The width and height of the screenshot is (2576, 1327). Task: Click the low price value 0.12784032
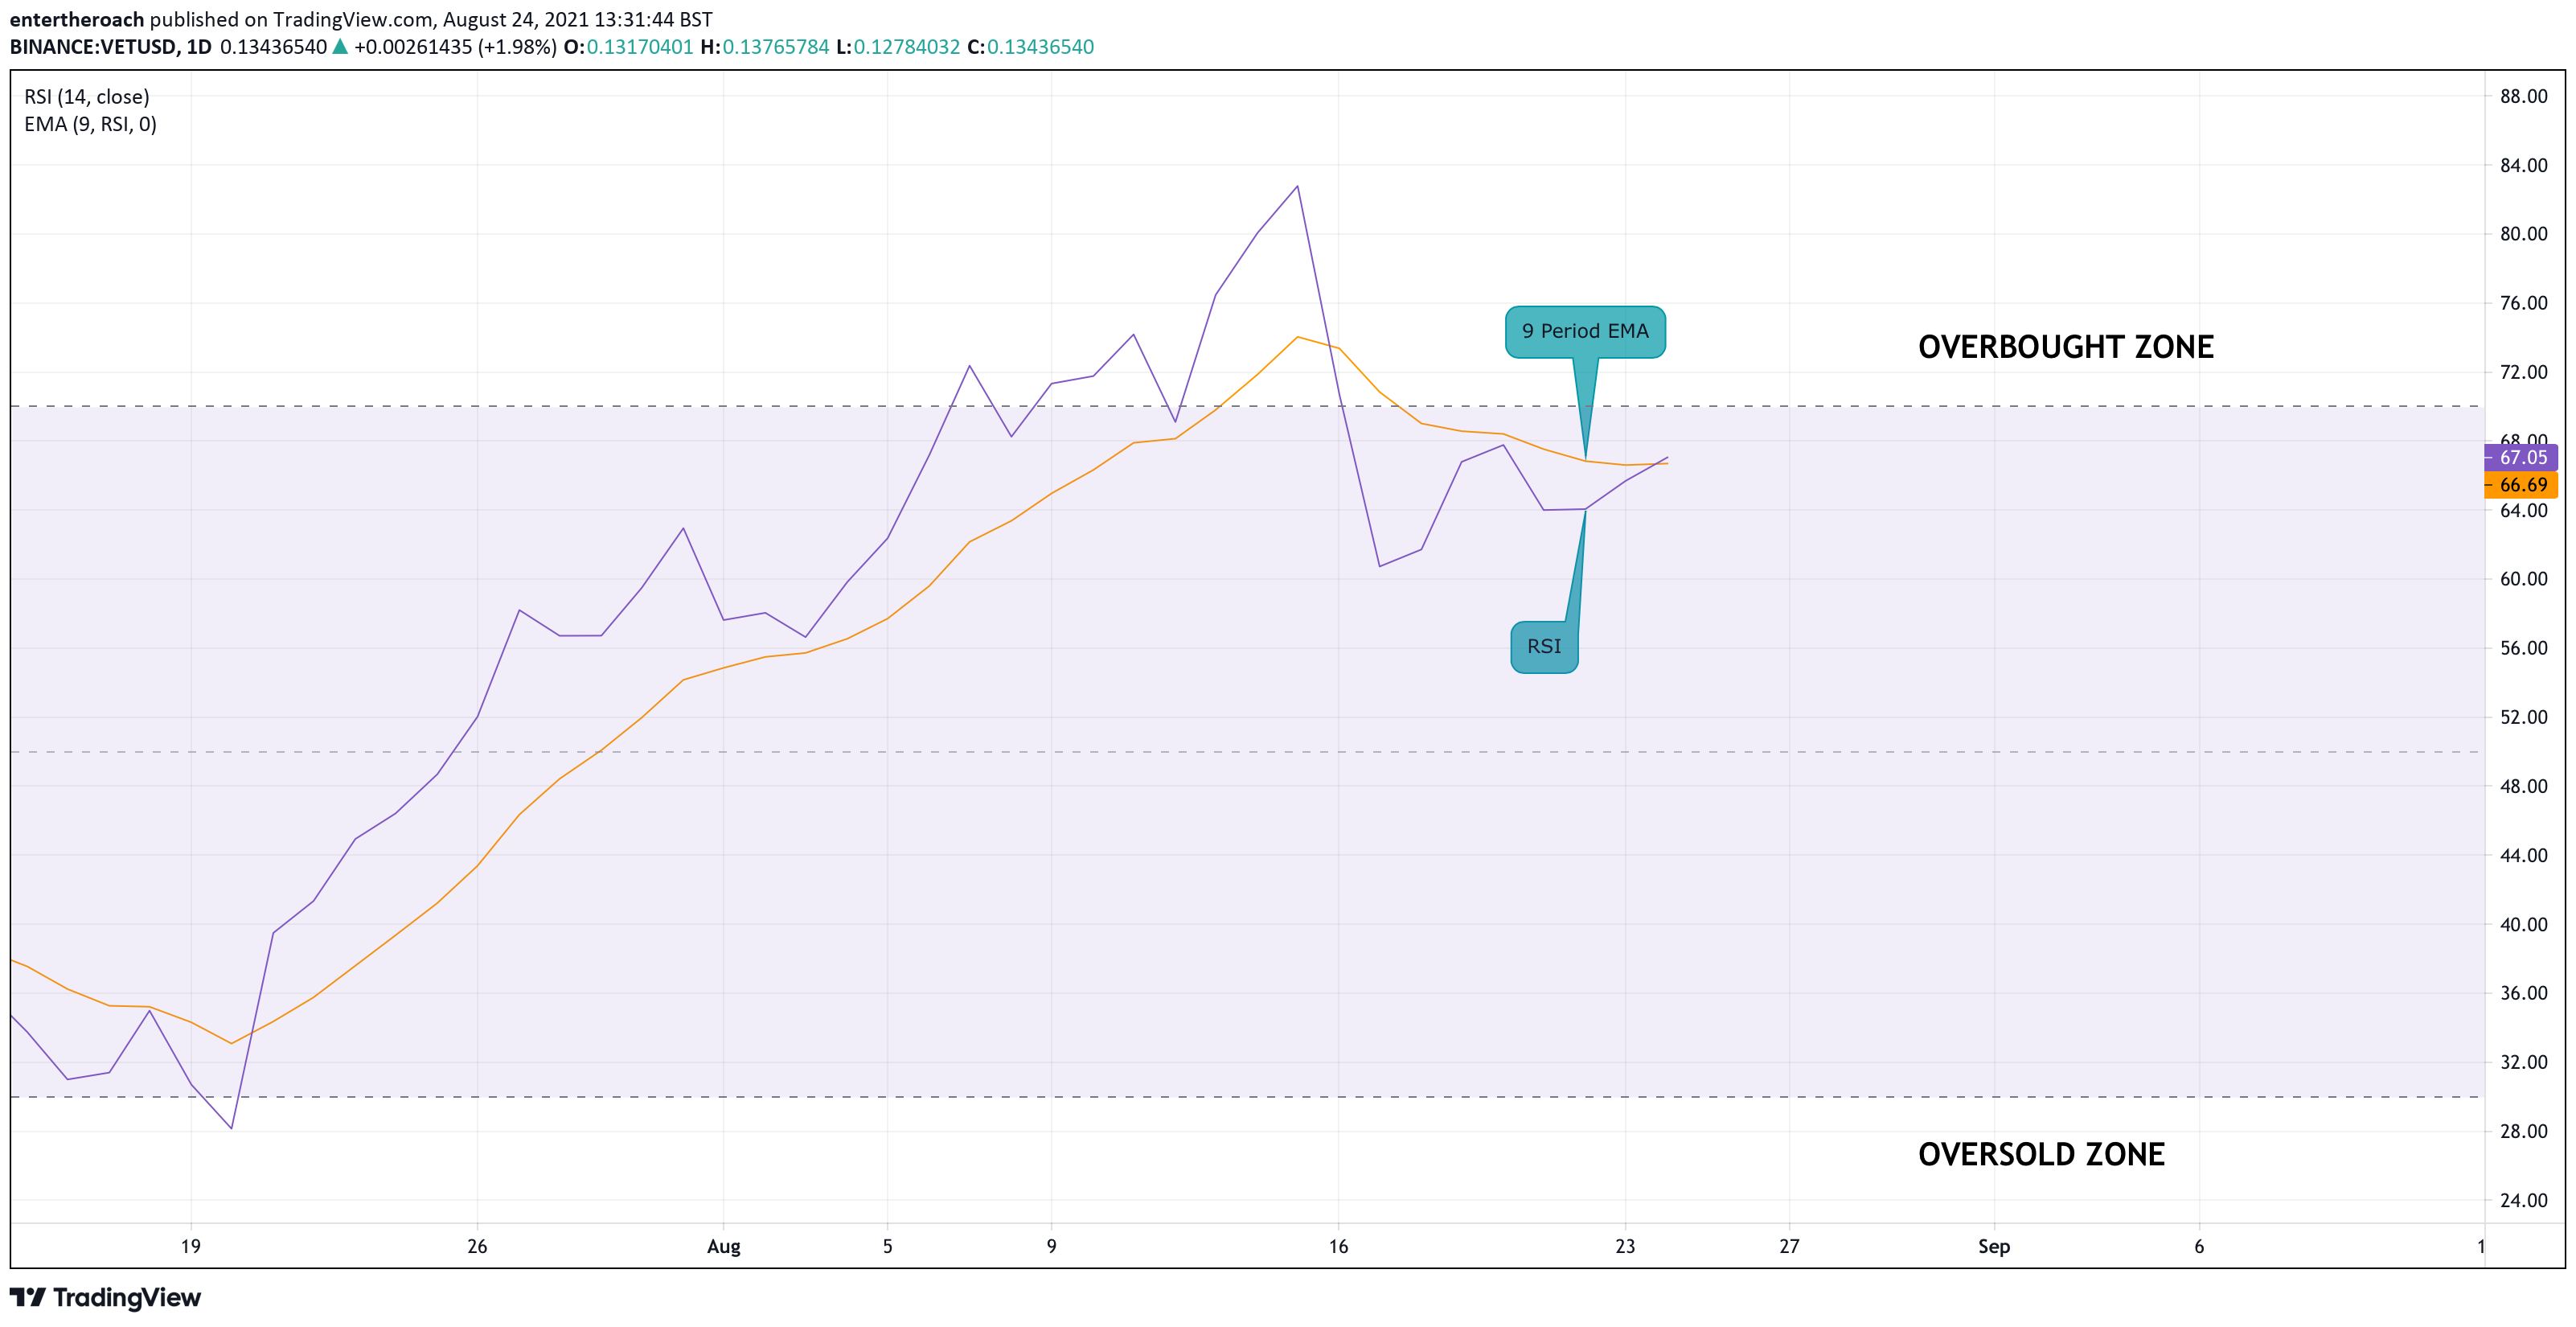[x=907, y=47]
